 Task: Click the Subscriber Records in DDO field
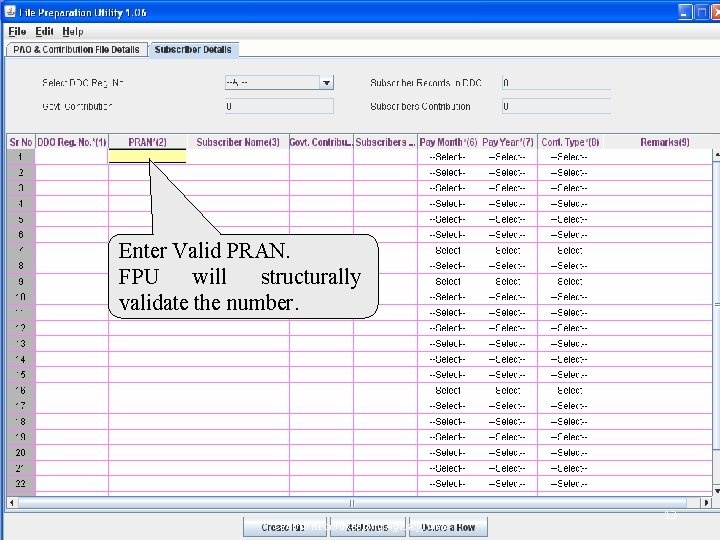point(556,83)
